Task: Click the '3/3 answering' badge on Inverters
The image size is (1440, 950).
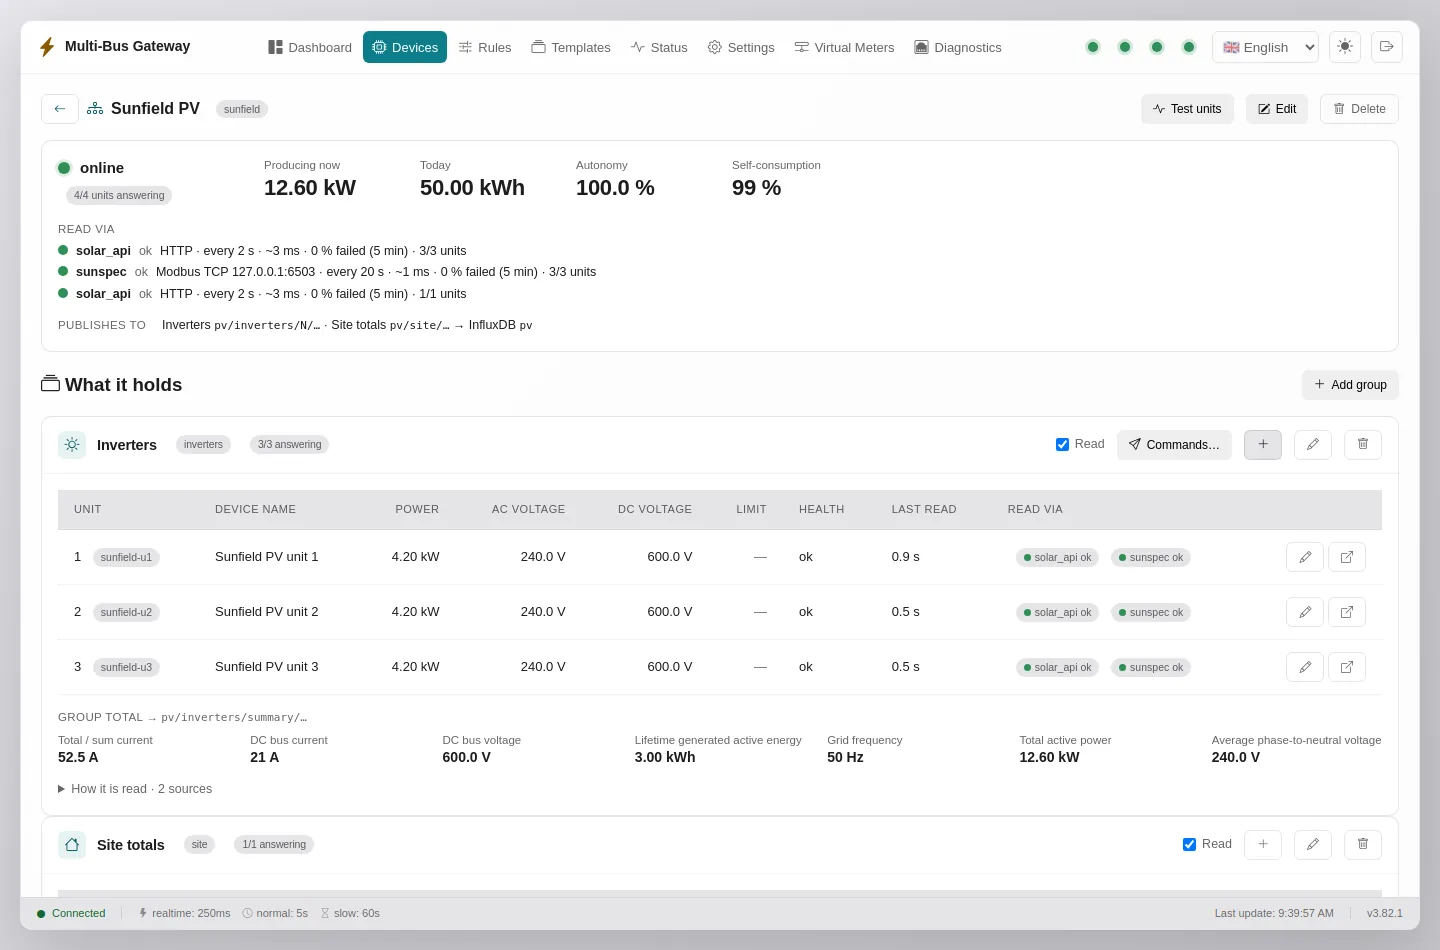Action: (x=289, y=445)
